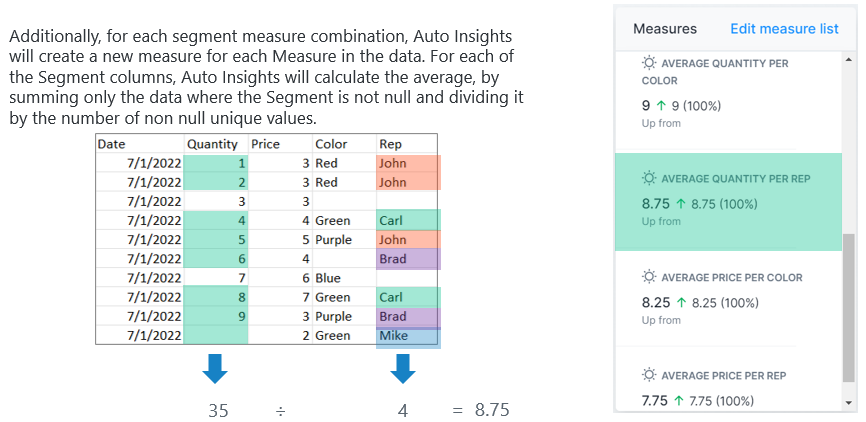Select the Average Quantity Per Rep measure card
Image resolution: width=866 pixels, height=422 pixels.
point(727,201)
